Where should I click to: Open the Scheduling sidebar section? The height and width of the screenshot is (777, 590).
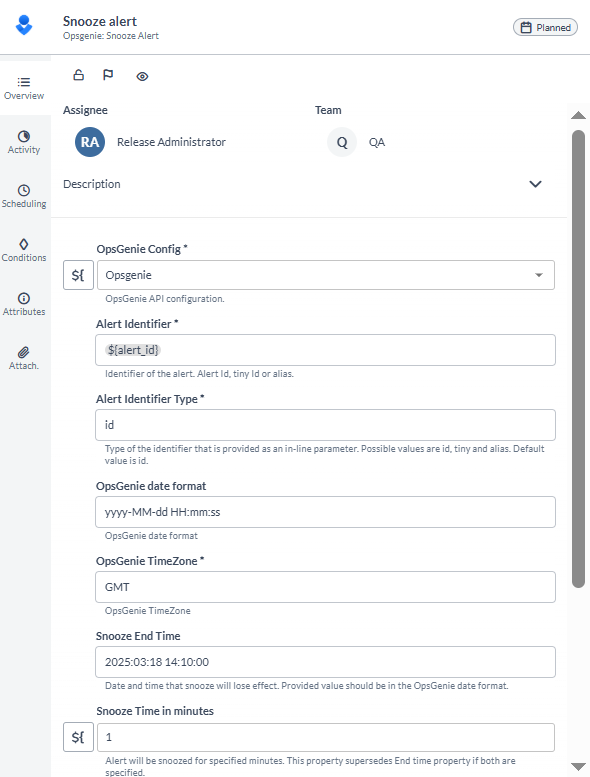point(24,196)
